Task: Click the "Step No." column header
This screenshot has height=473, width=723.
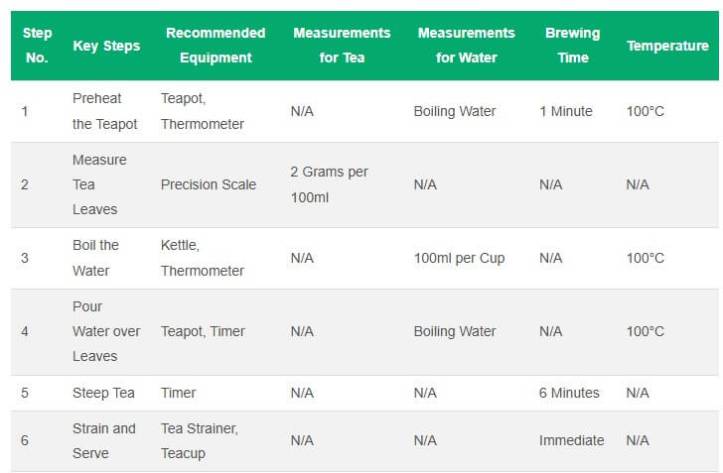Action: (37, 46)
